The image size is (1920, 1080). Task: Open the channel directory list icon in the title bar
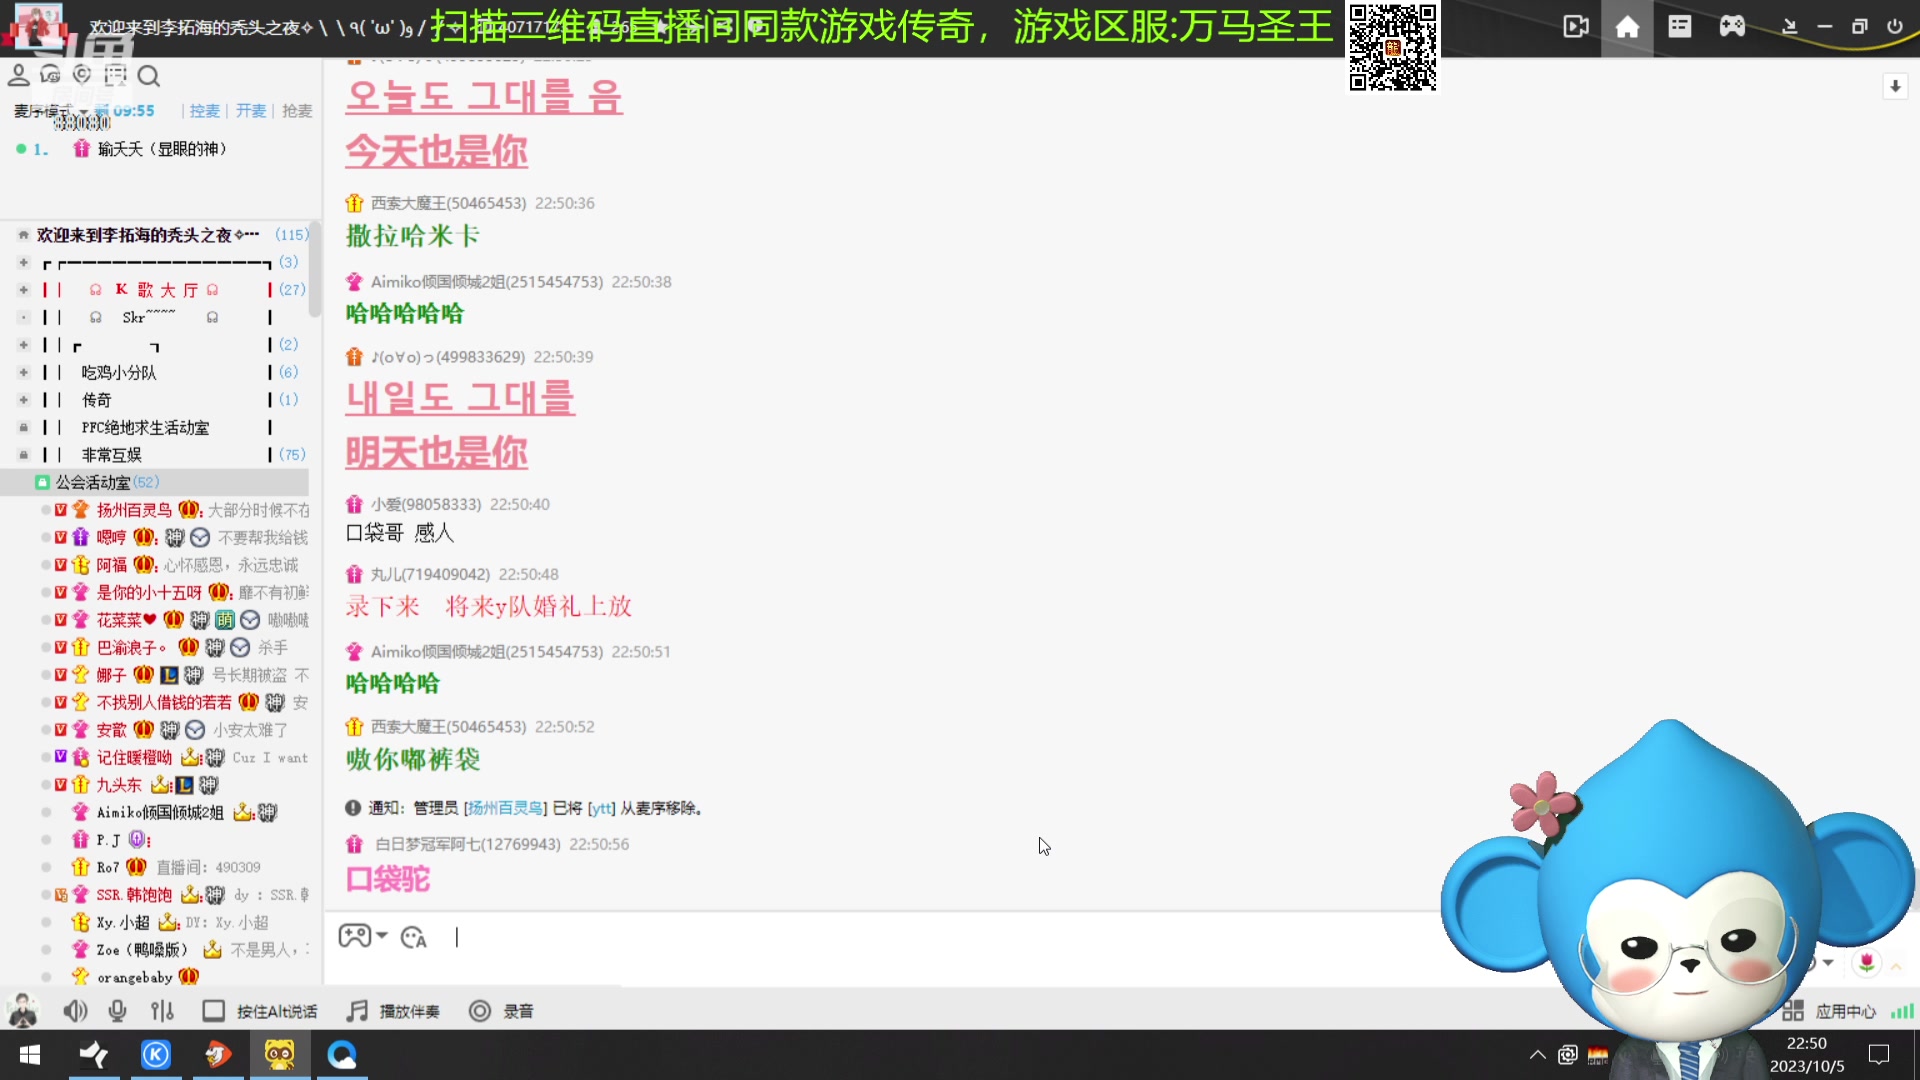pyautogui.click(x=1679, y=27)
